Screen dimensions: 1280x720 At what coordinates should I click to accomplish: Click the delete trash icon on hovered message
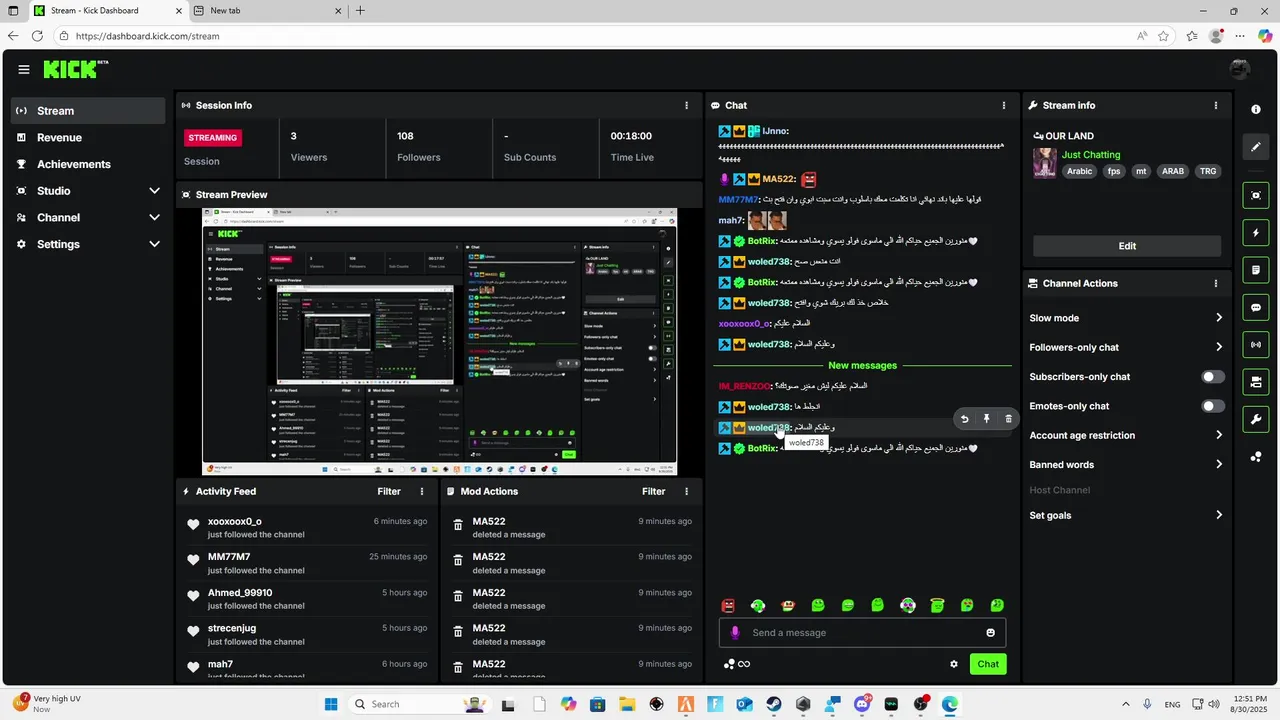(1008, 419)
